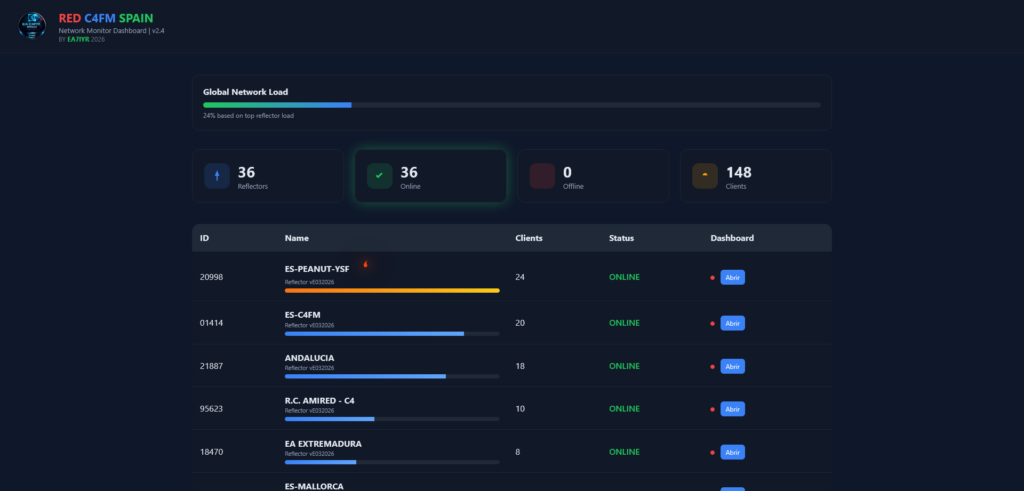The image size is (1024, 491).
Task: Click the ID column header
Action: pyautogui.click(x=204, y=238)
